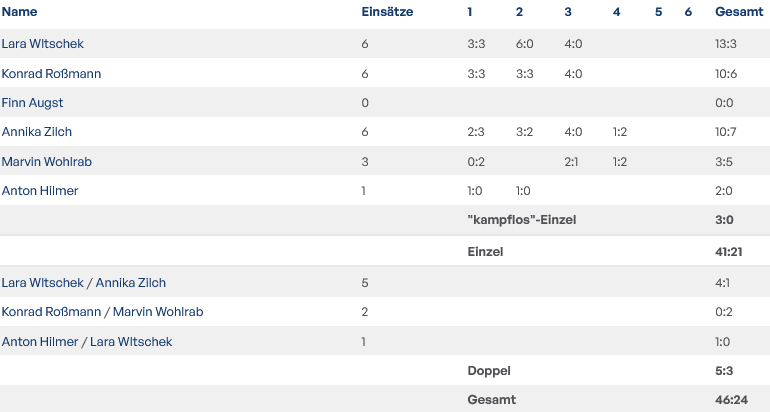Click the column header labeled 4
The width and height of the screenshot is (770, 412).
[617, 12]
